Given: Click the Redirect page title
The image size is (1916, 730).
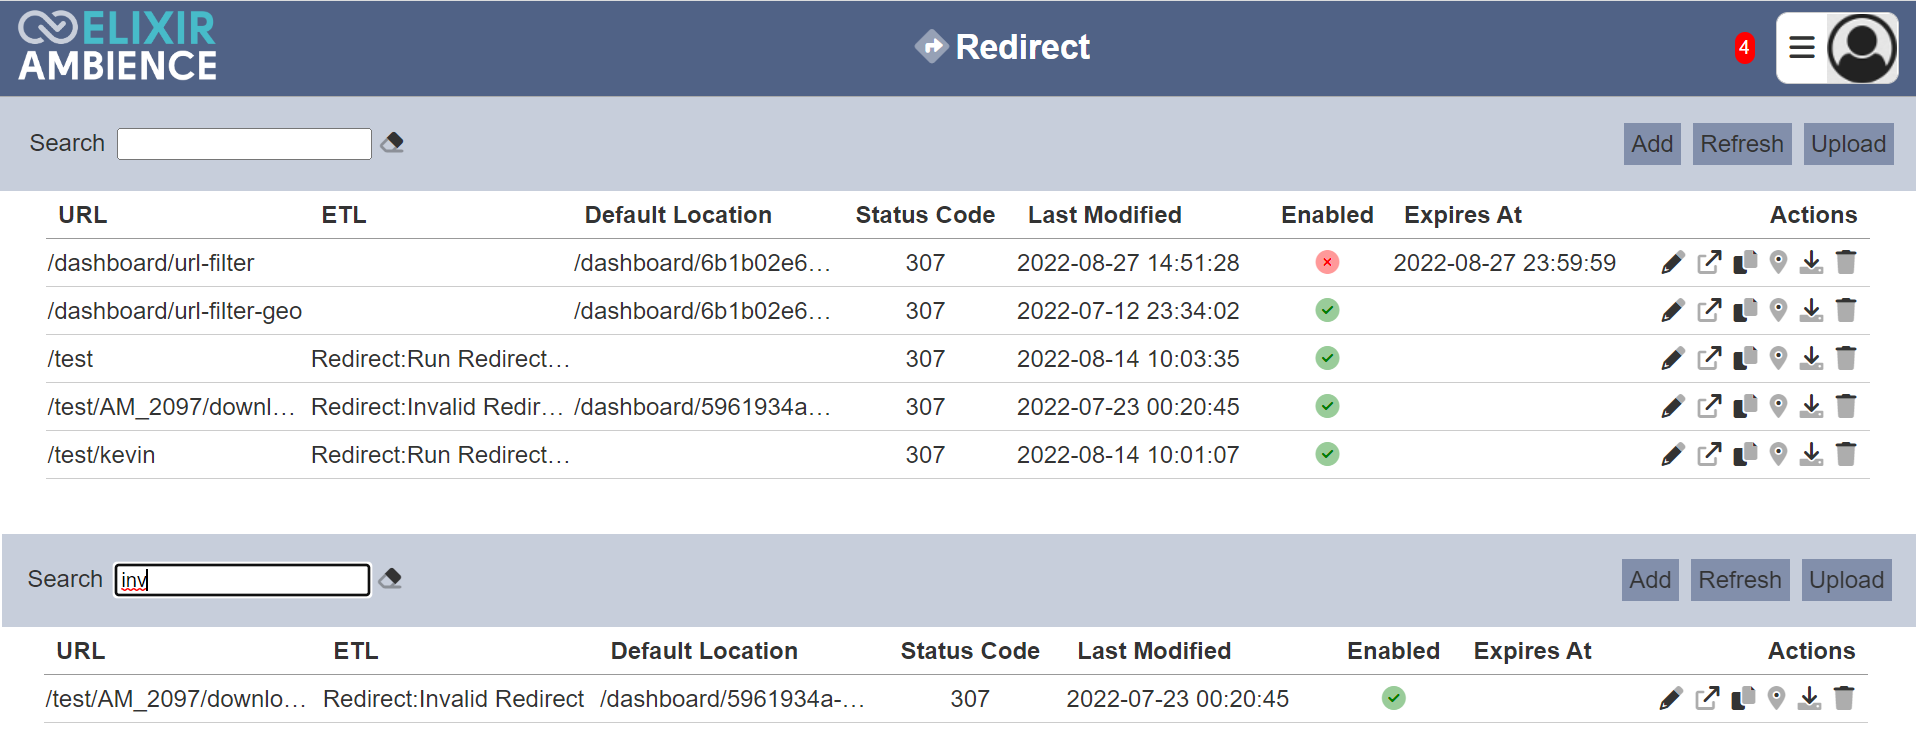Looking at the screenshot, I should [x=1022, y=47].
